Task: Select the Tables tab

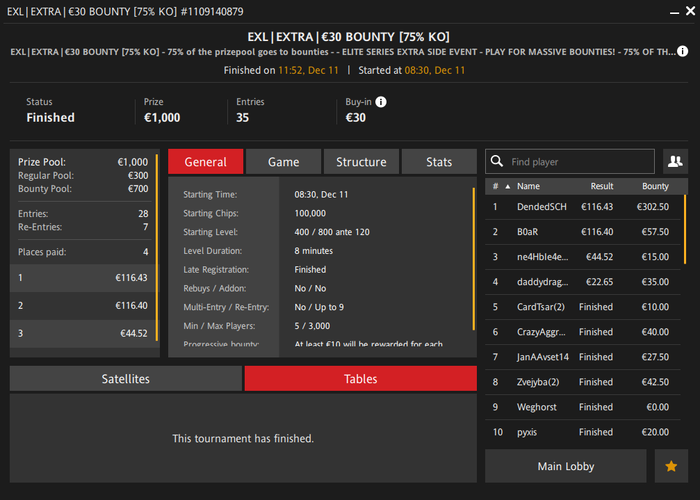Action: [x=361, y=379]
